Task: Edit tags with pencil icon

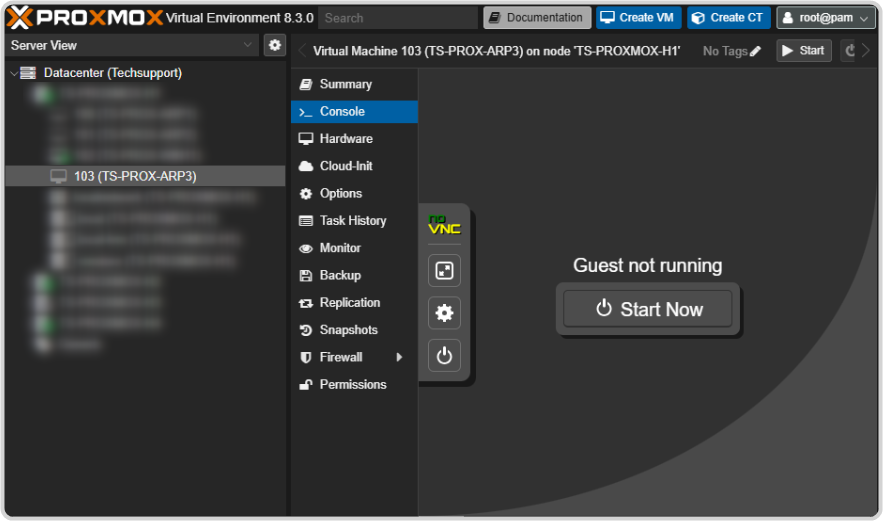Action: tap(755, 51)
